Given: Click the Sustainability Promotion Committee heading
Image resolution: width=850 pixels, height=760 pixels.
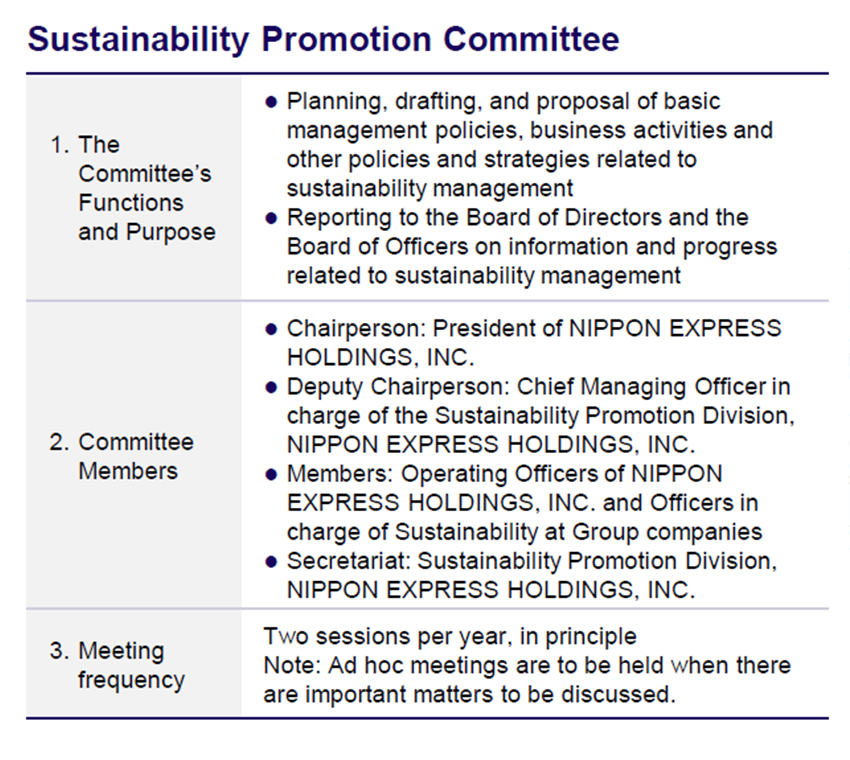Looking at the screenshot, I should click(x=323, y=40).
